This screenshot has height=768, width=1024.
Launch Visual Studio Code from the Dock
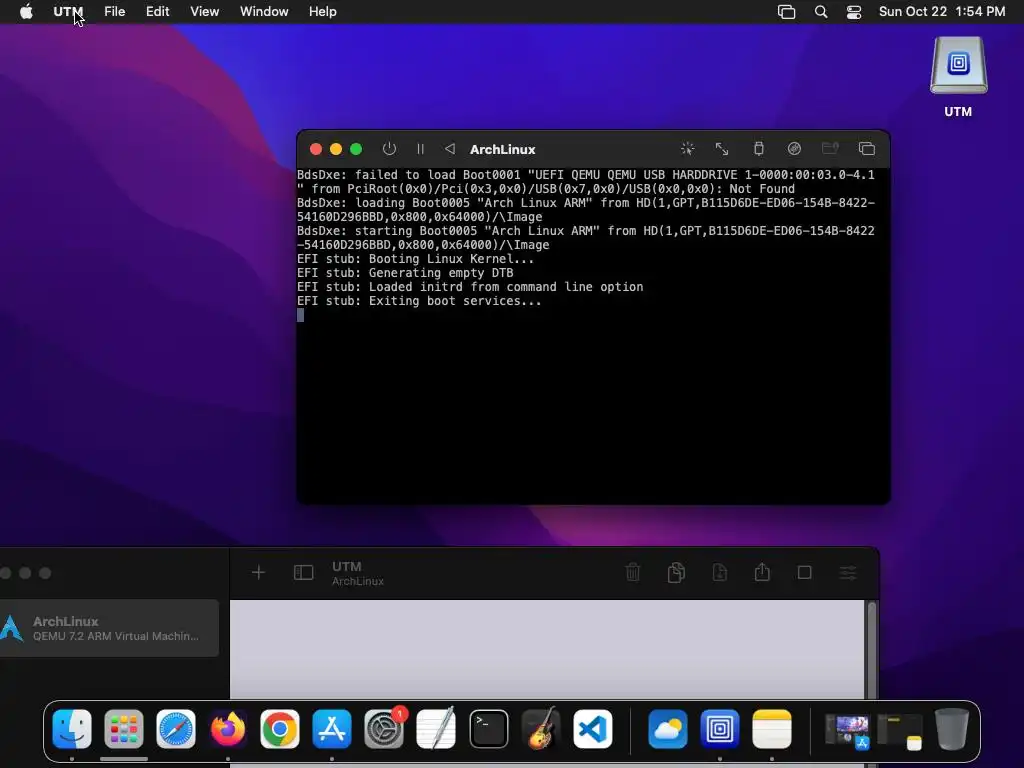tap(592, 728)
